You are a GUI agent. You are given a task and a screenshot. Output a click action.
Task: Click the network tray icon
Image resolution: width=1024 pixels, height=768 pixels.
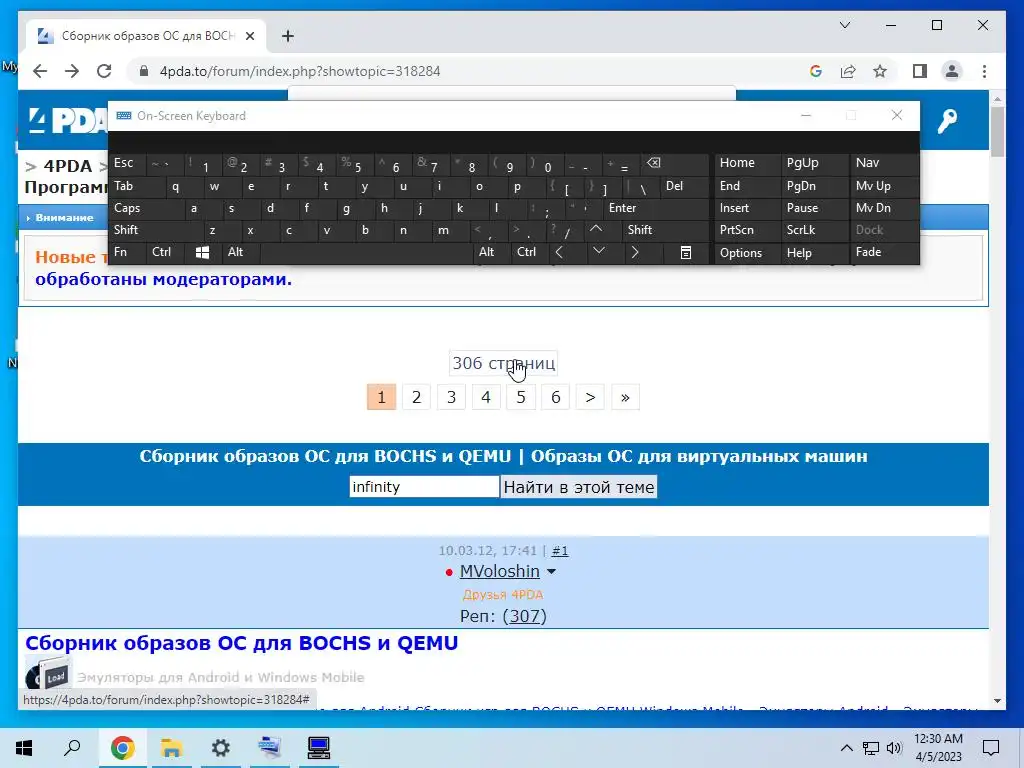pyautogui.click(x=871, y=748)
